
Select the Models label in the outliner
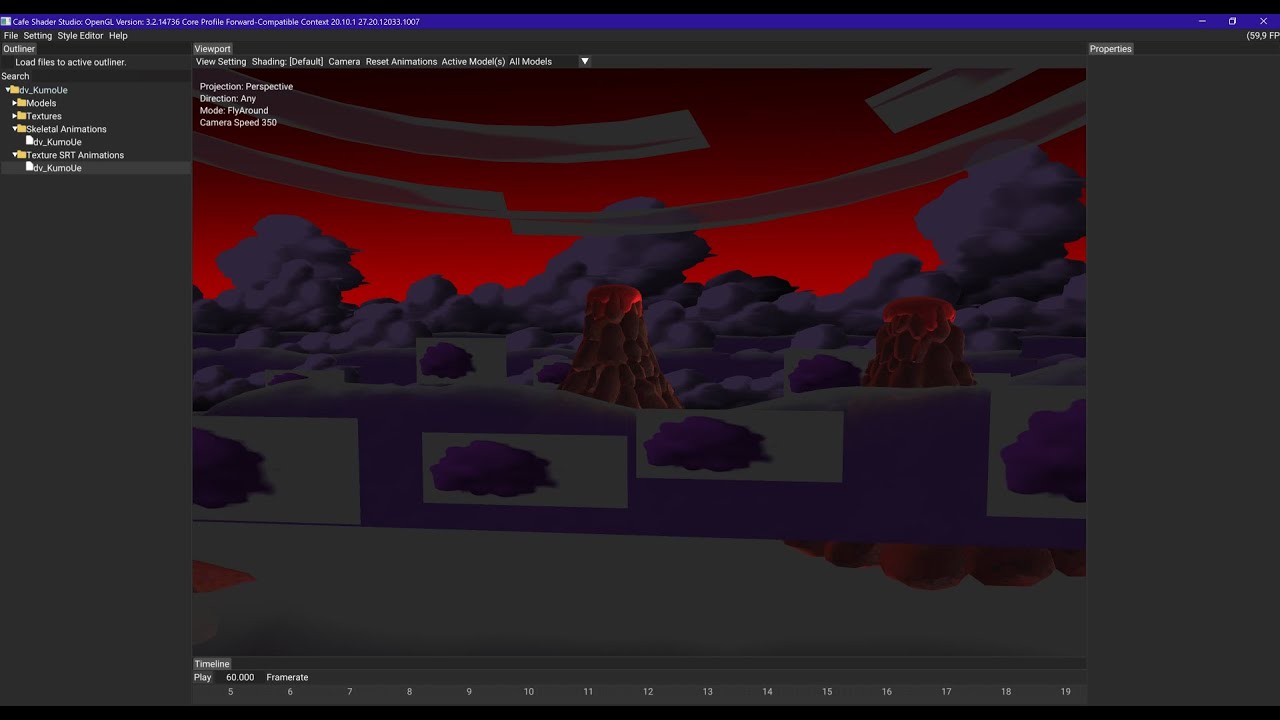(41, 103)
